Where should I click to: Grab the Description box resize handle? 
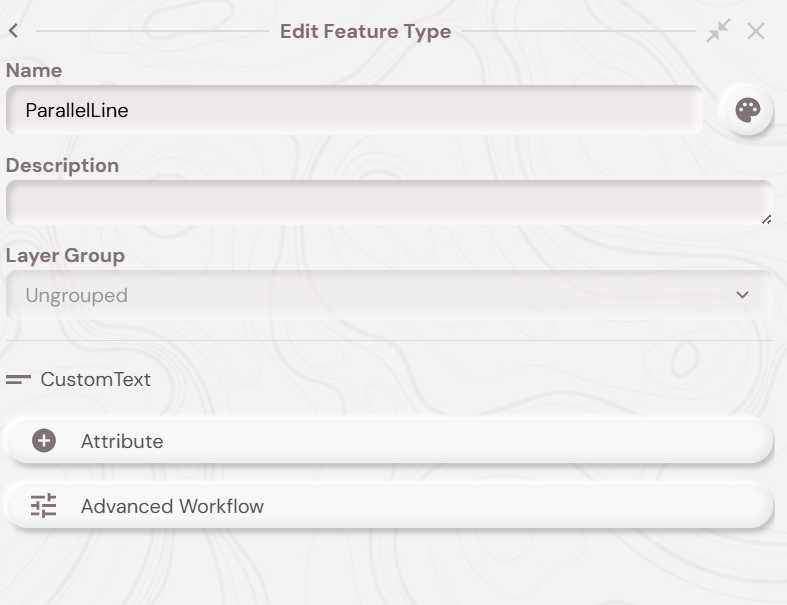coord(766,219)
